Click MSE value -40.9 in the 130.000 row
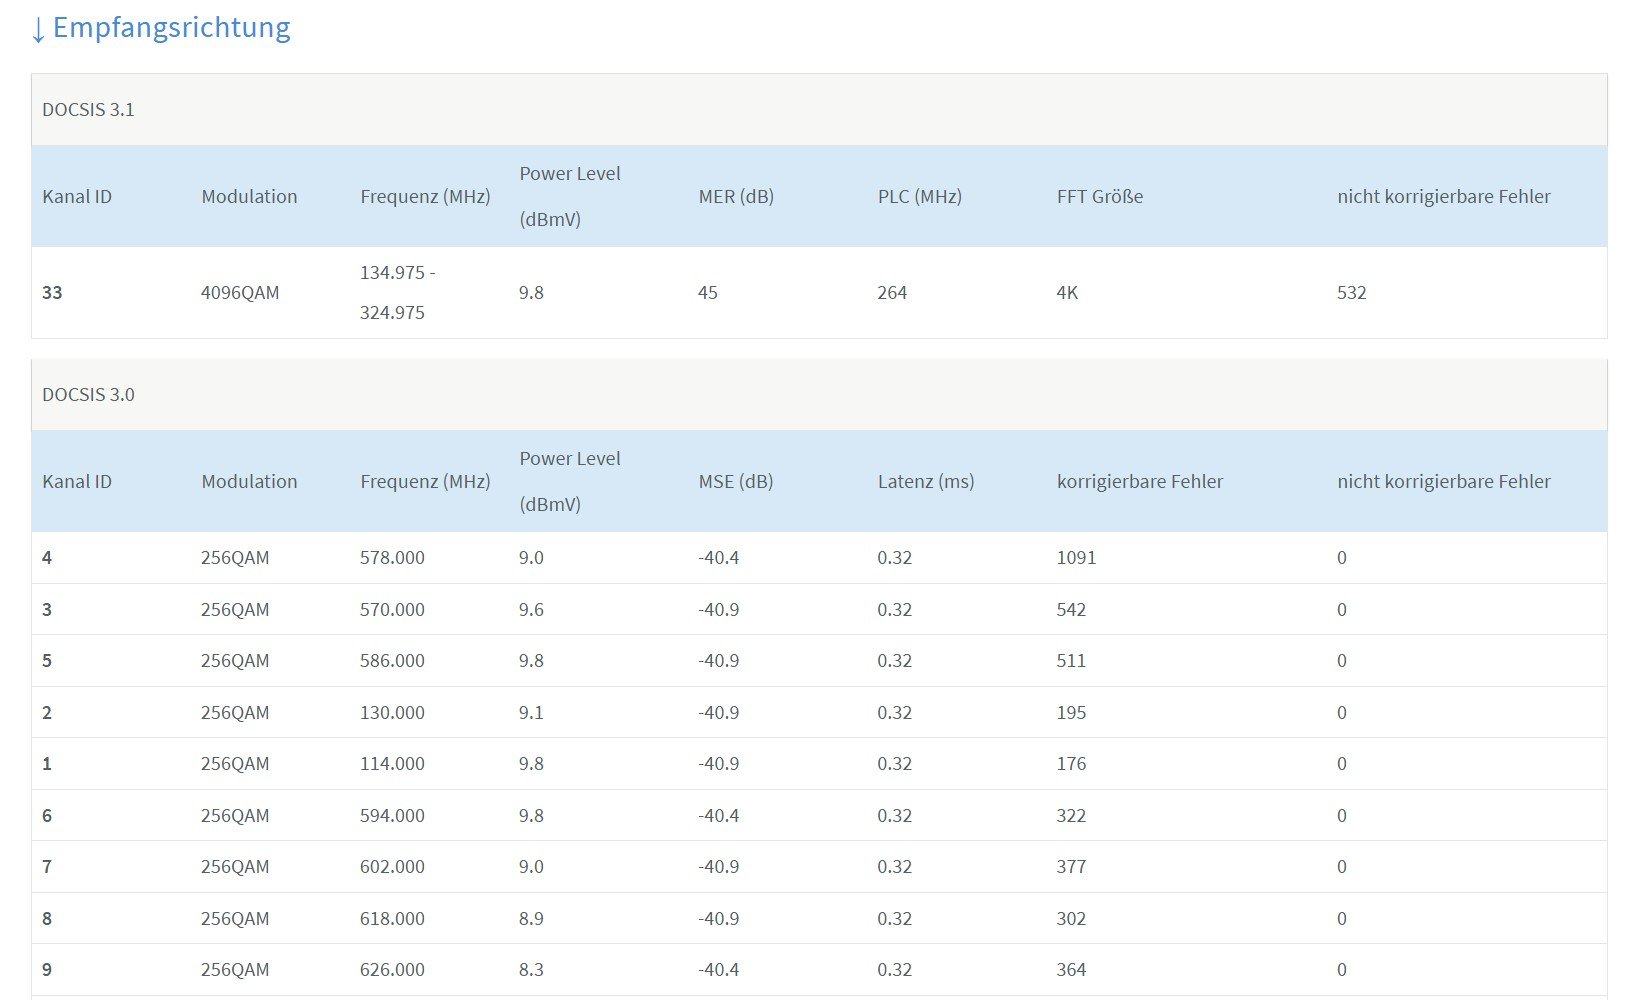 (x=719, y=713)
